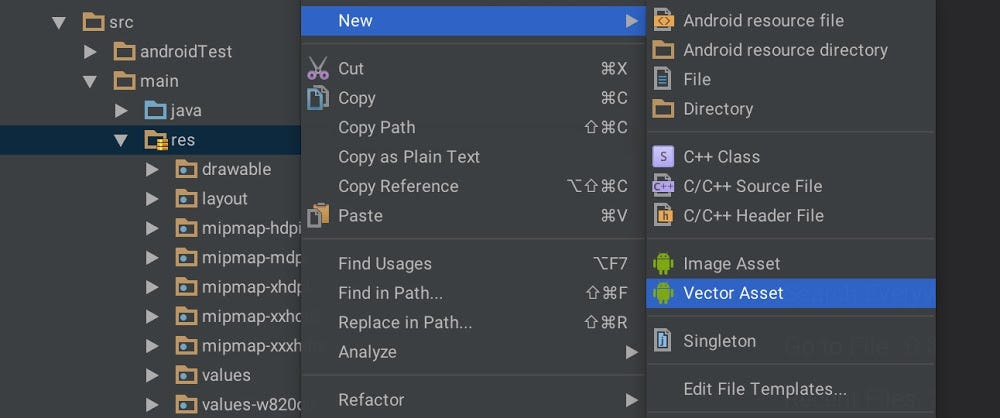Collapse the res folder
This screenshot has height=418, width=1000.
coord(121,140)
